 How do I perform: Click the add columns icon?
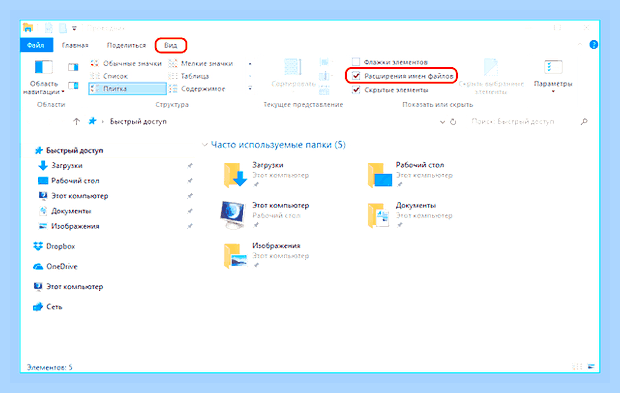[x=324, y=76]
